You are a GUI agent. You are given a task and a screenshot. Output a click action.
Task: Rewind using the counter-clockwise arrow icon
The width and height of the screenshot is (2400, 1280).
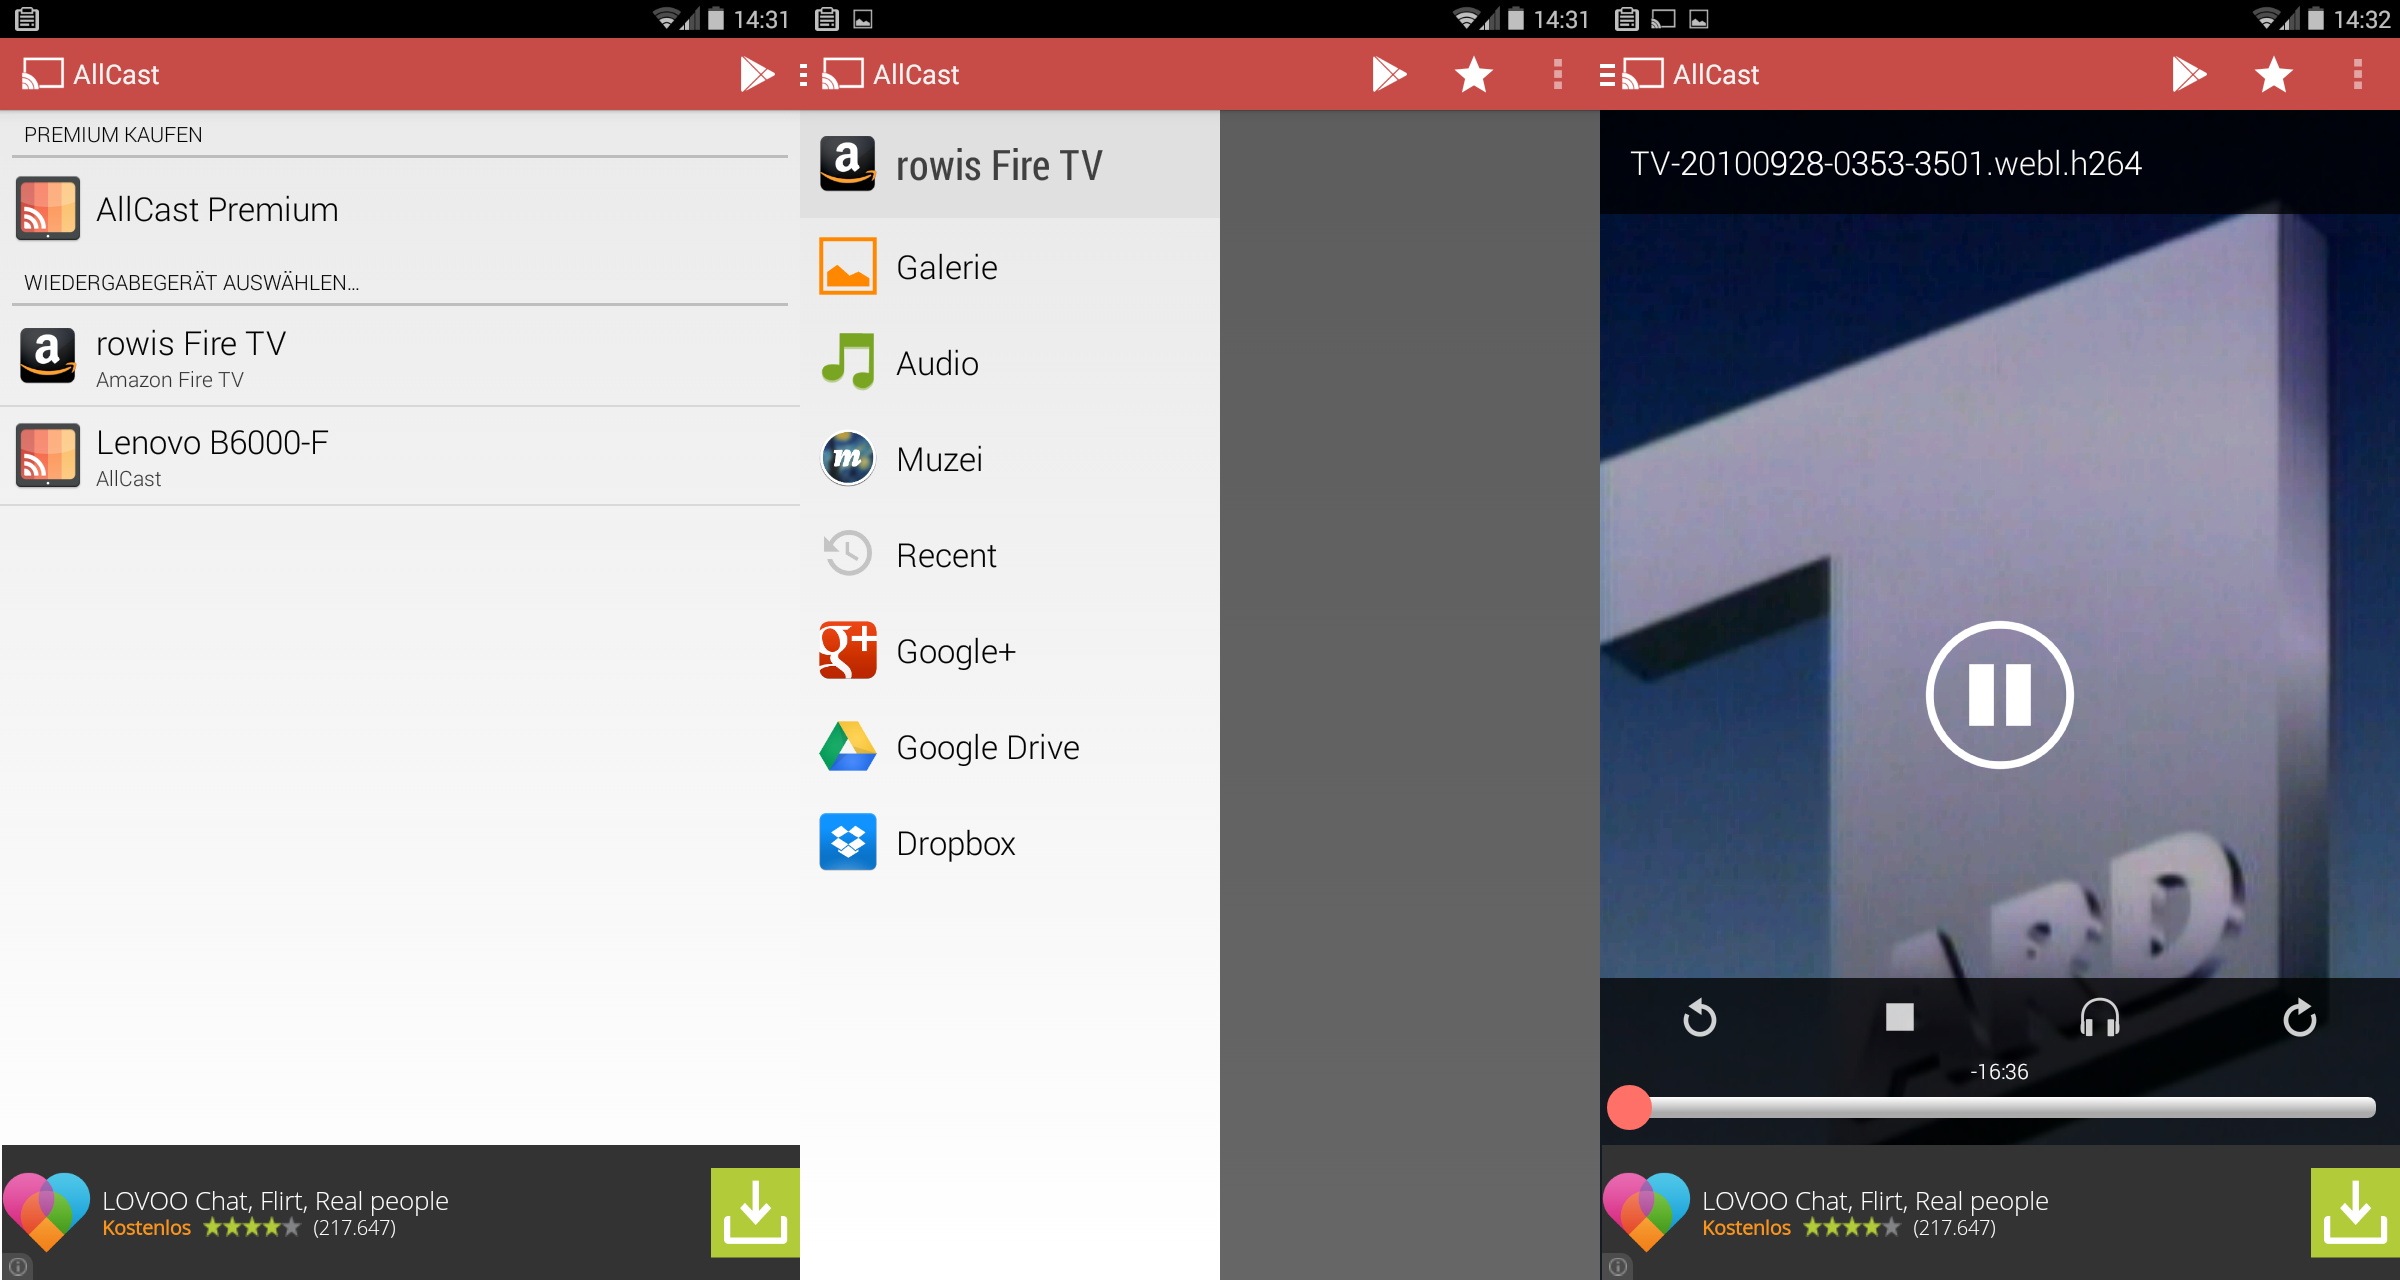click(x=1700, y=1018)
